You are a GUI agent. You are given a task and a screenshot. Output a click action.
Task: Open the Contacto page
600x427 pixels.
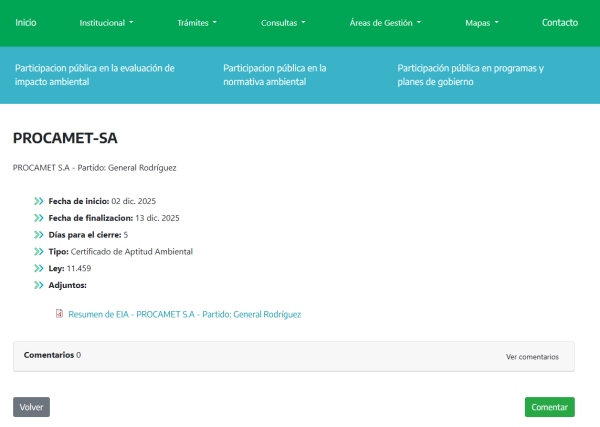click(559, 22)
